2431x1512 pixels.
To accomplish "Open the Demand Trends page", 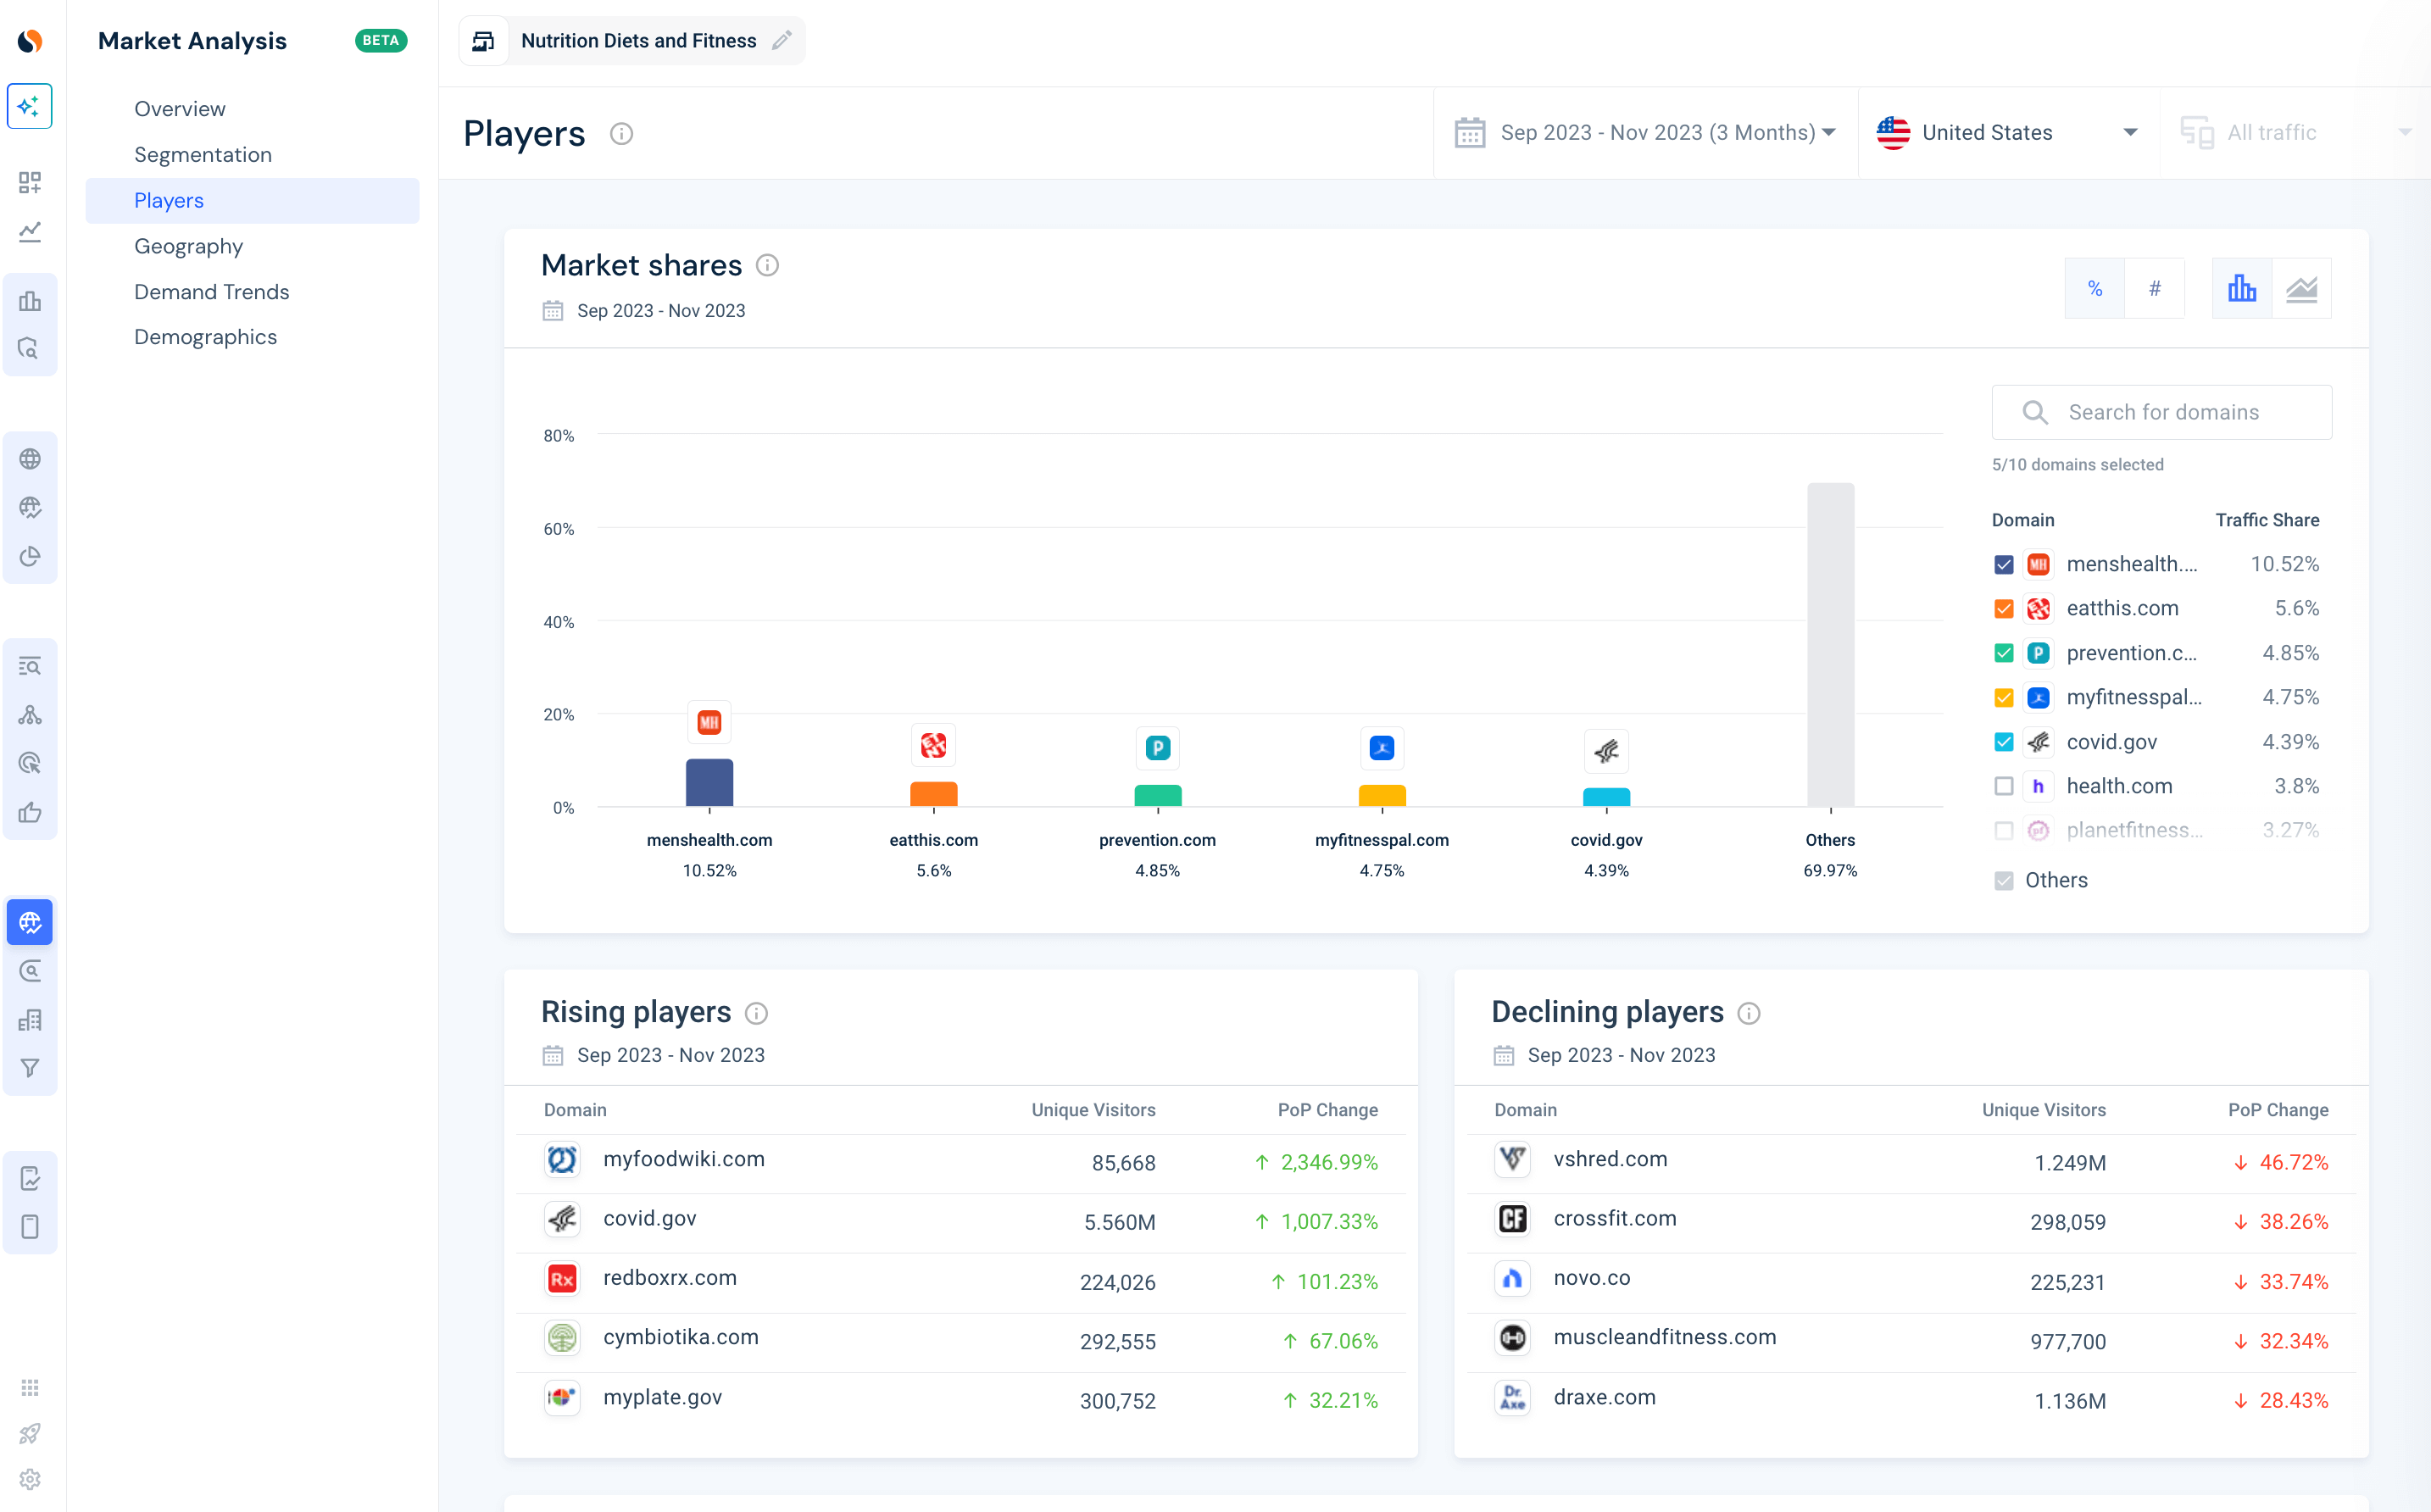I will pyautogui.click(x=212, y=291).
